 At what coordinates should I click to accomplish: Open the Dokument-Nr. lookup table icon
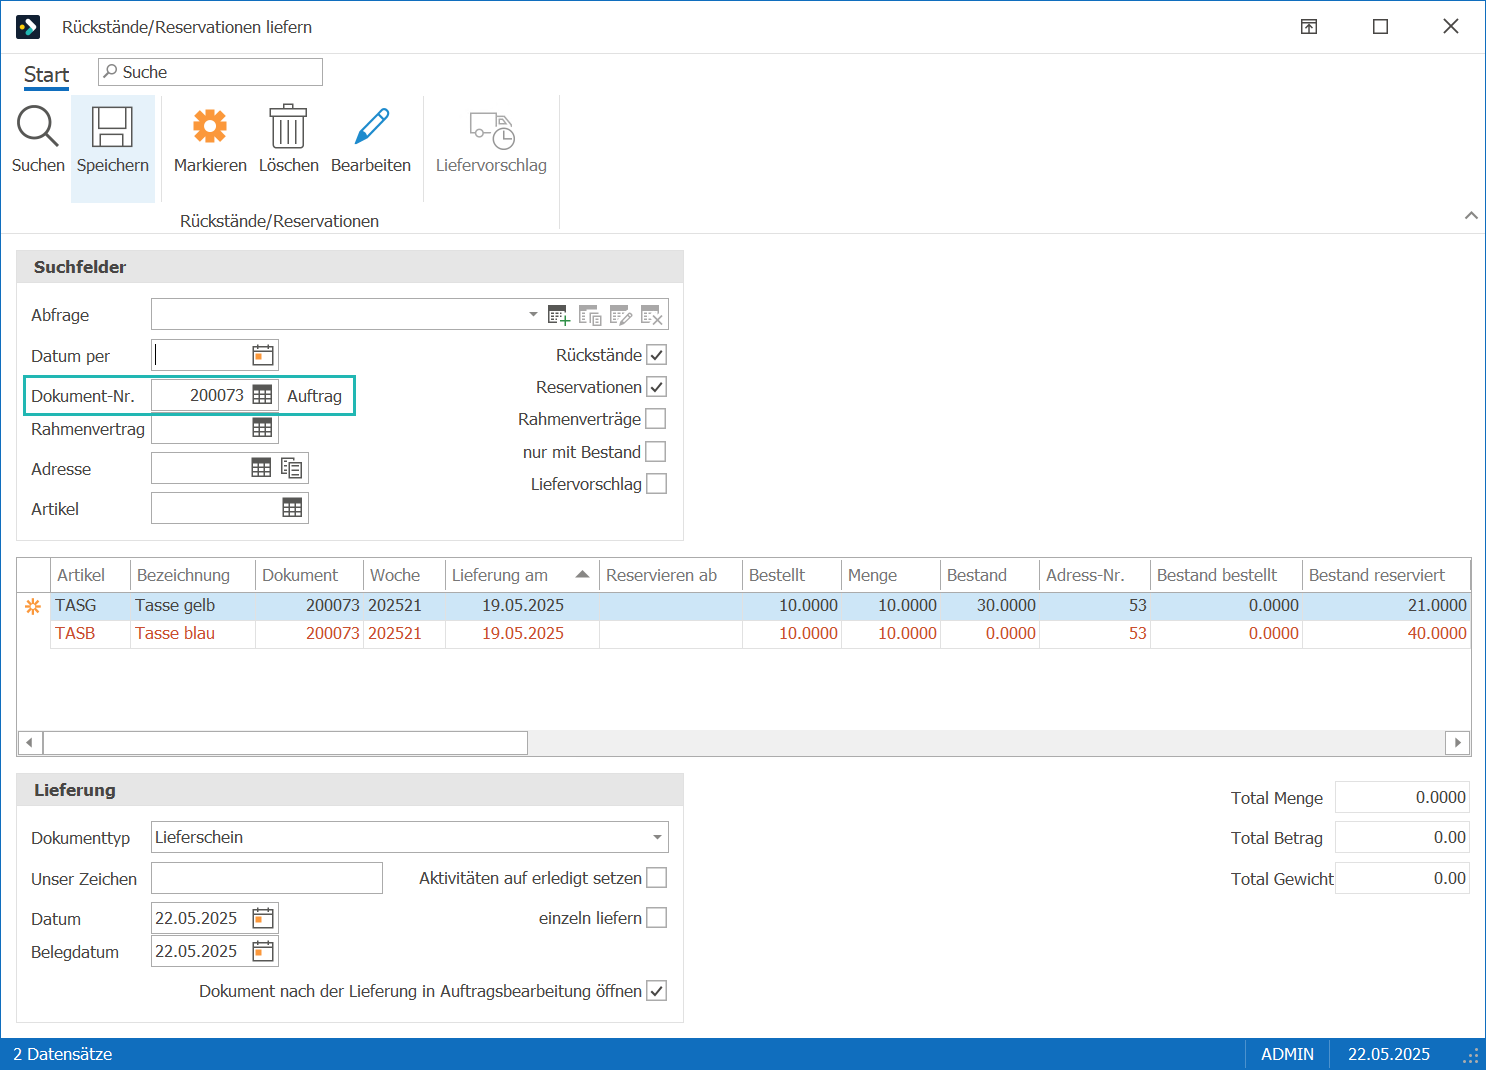[x=262, y=395]
